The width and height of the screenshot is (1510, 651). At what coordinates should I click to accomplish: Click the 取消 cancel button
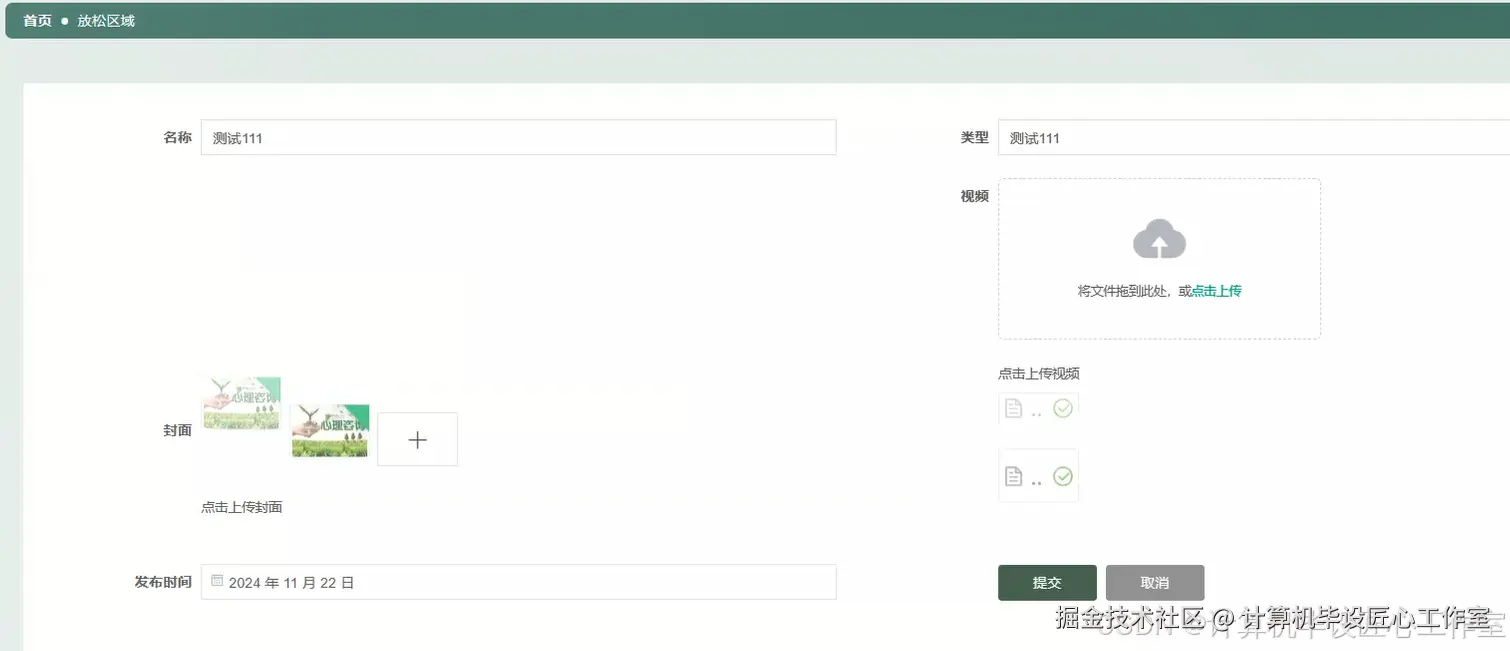coord(1154,582)
